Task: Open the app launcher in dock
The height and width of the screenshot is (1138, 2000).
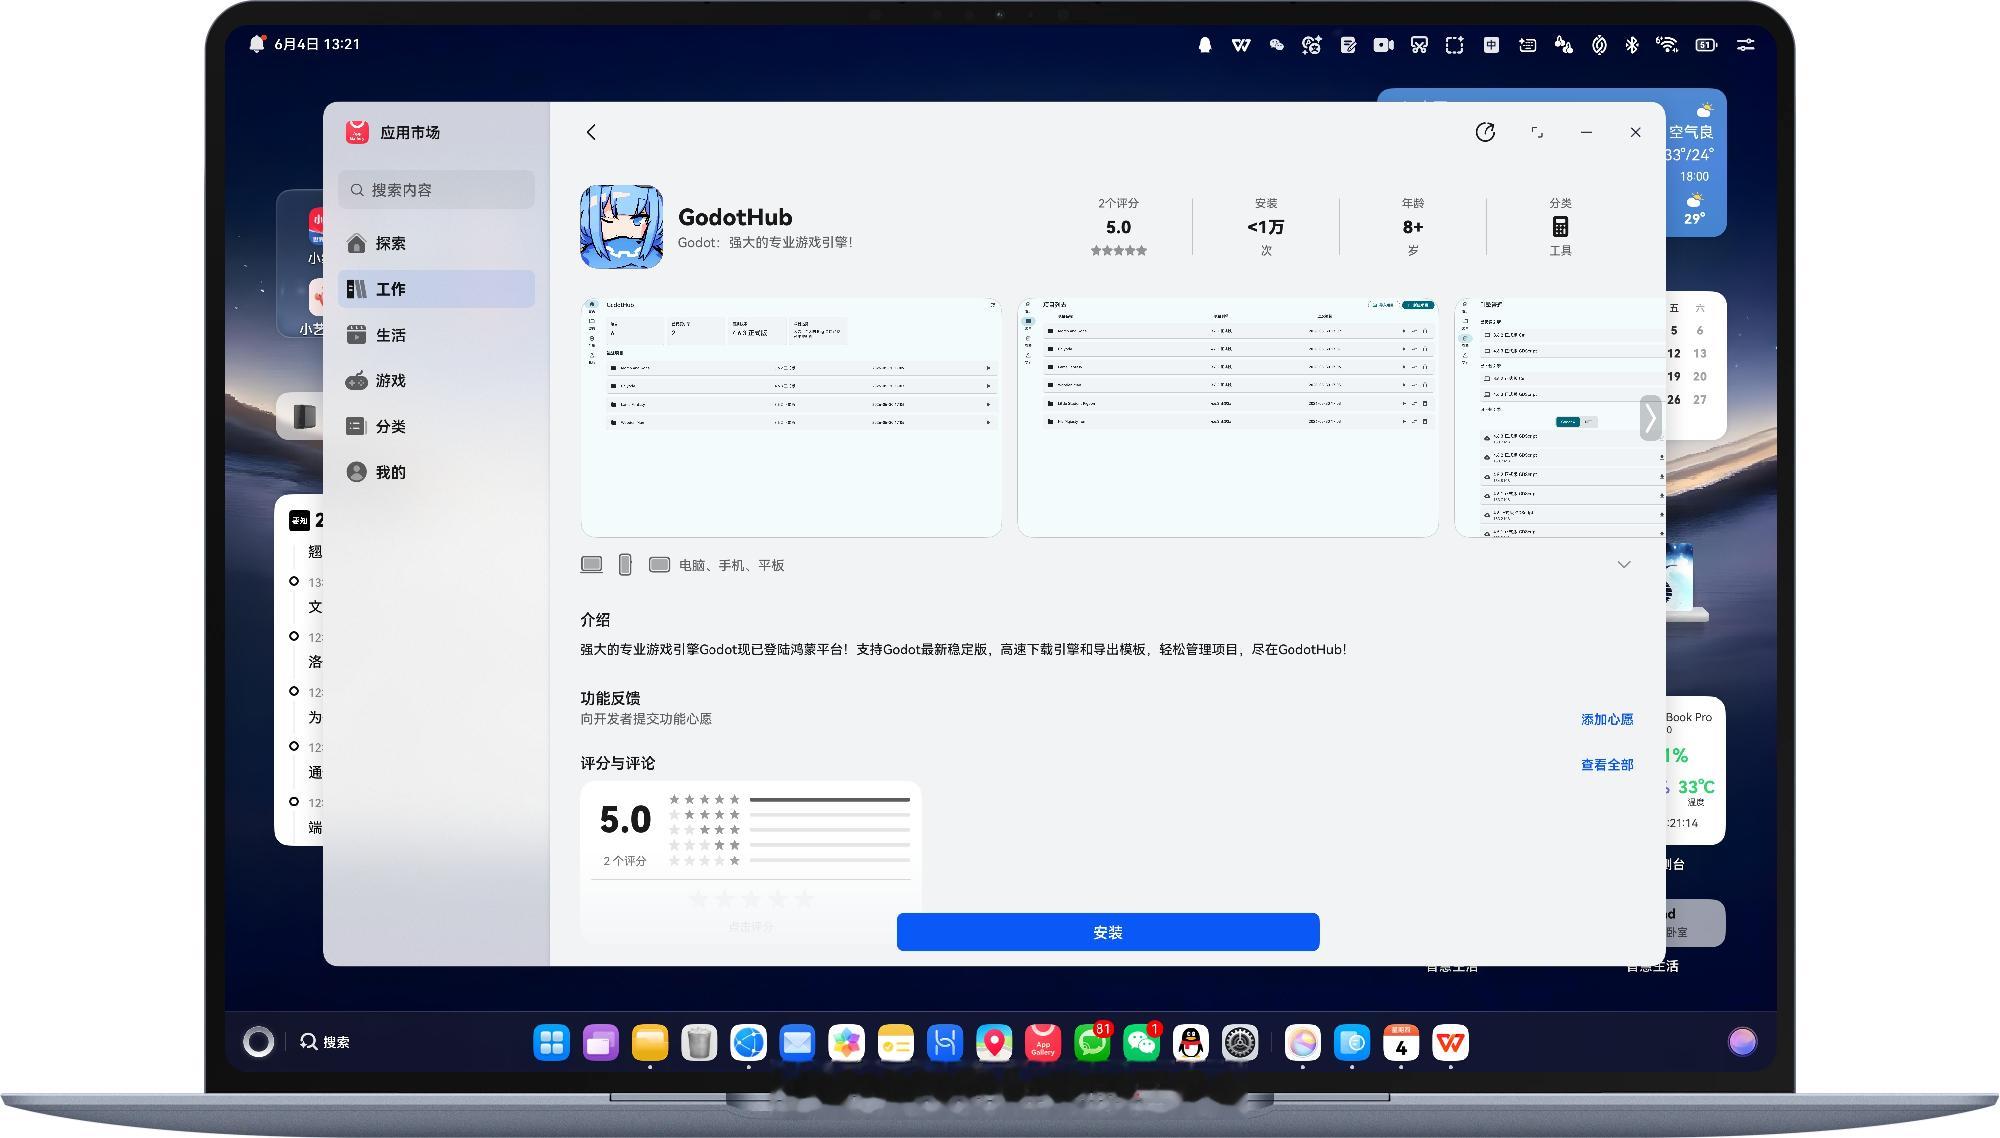Action: 551,1043
